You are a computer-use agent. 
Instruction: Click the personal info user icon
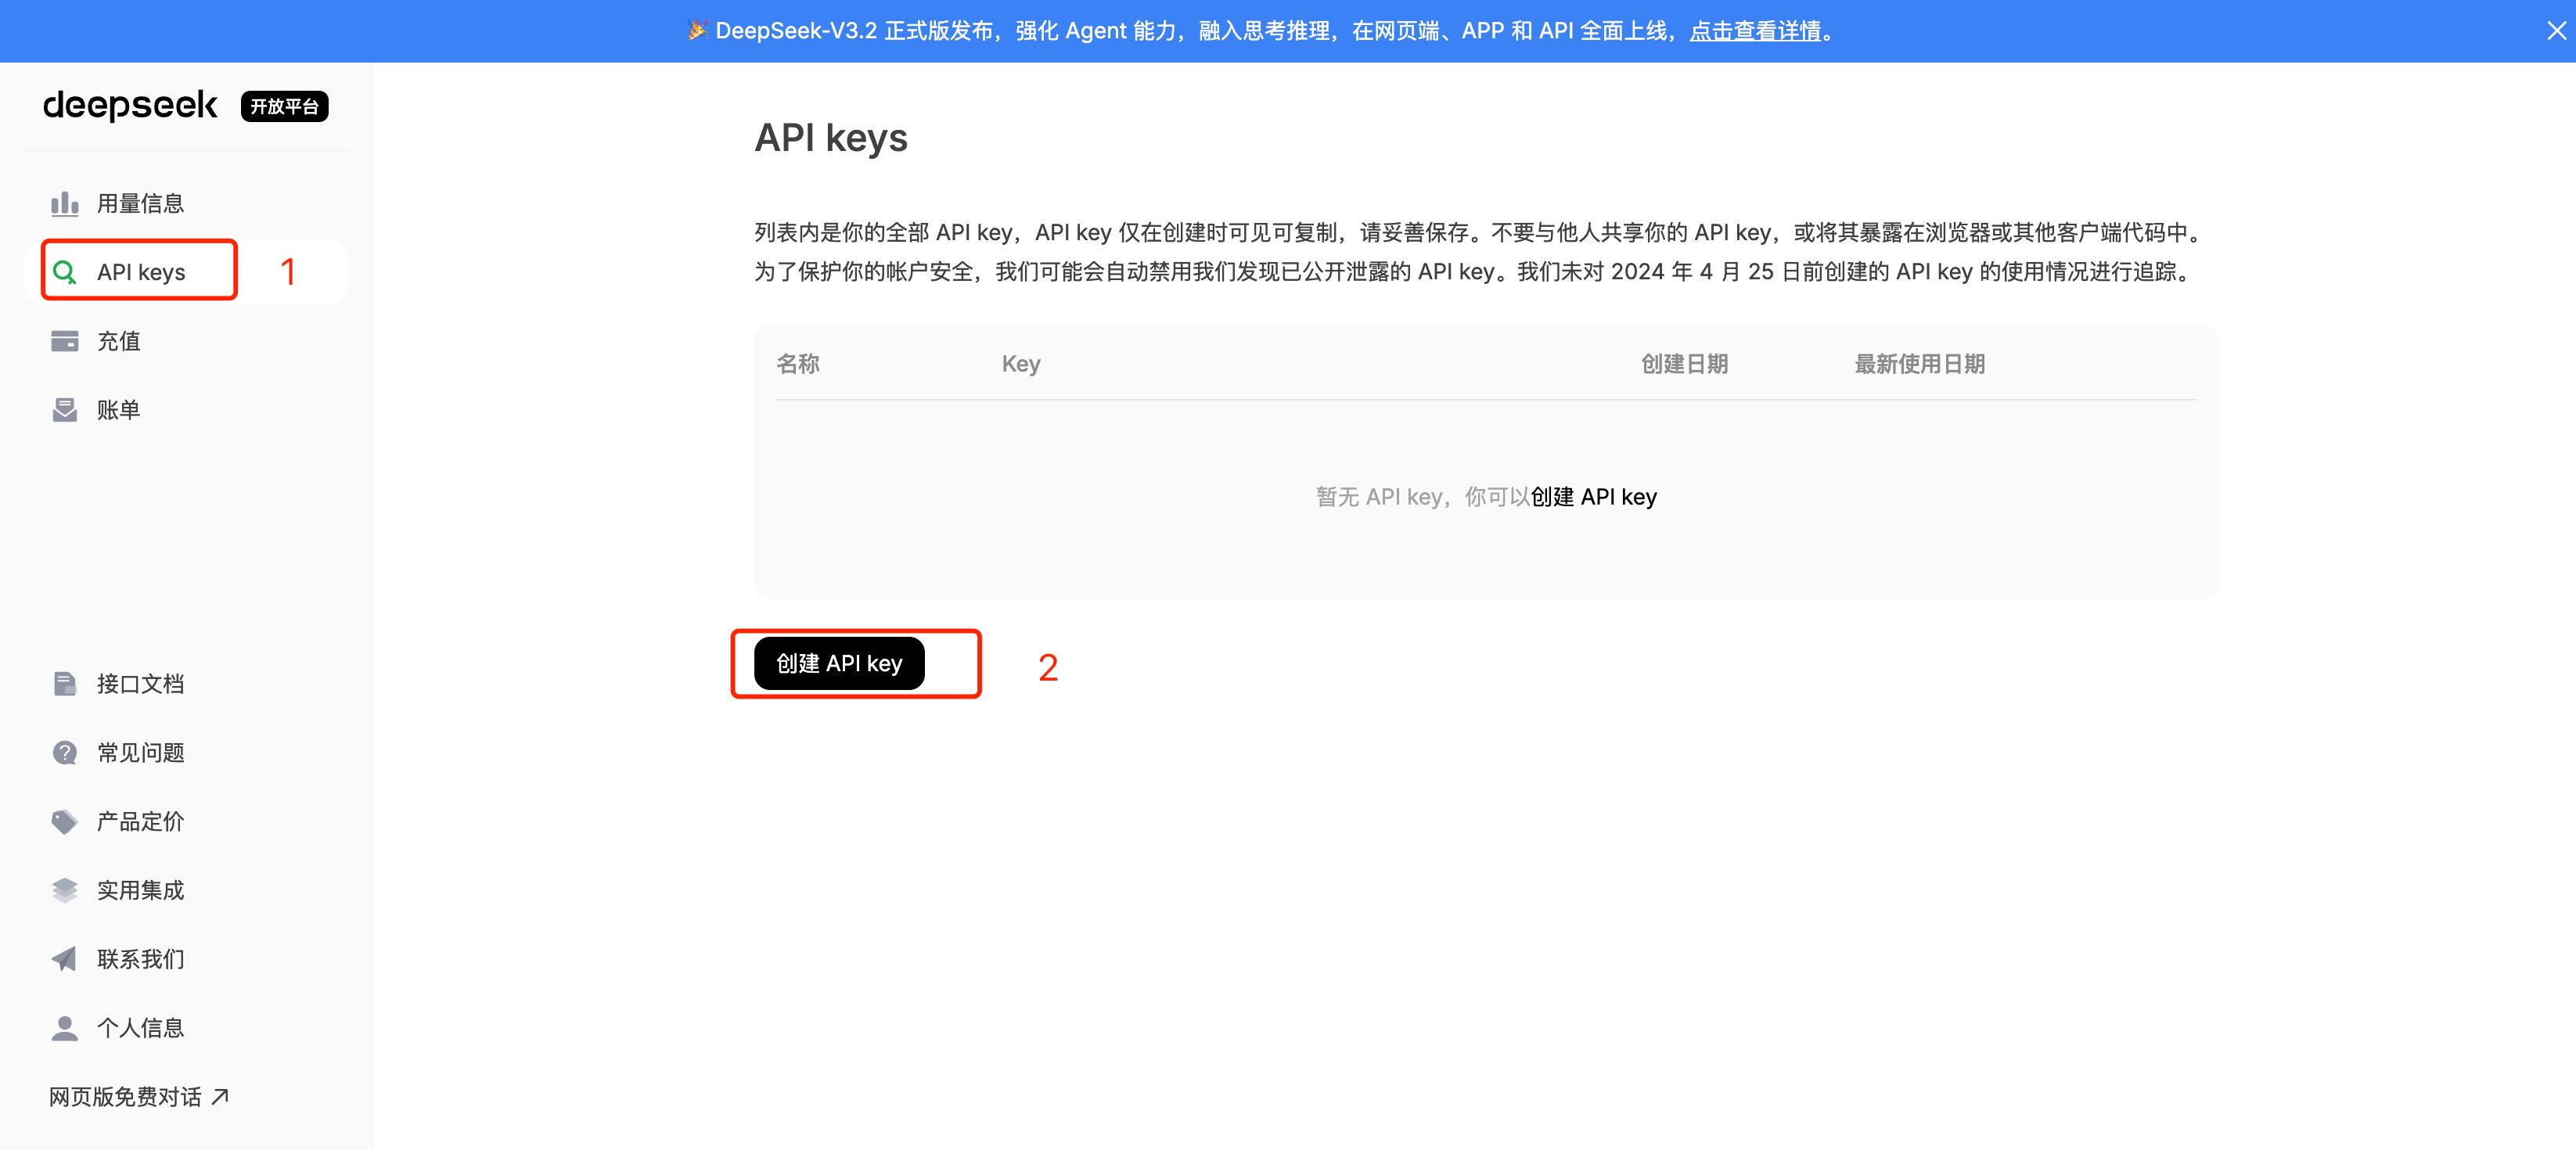65,1028
